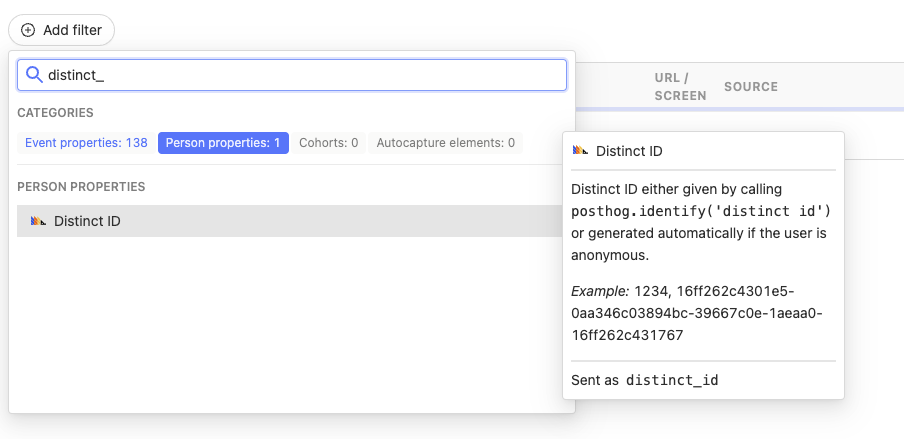904x439 pixels.
Task: Open the Cohorts: 0 category
Action: [329, 143]
